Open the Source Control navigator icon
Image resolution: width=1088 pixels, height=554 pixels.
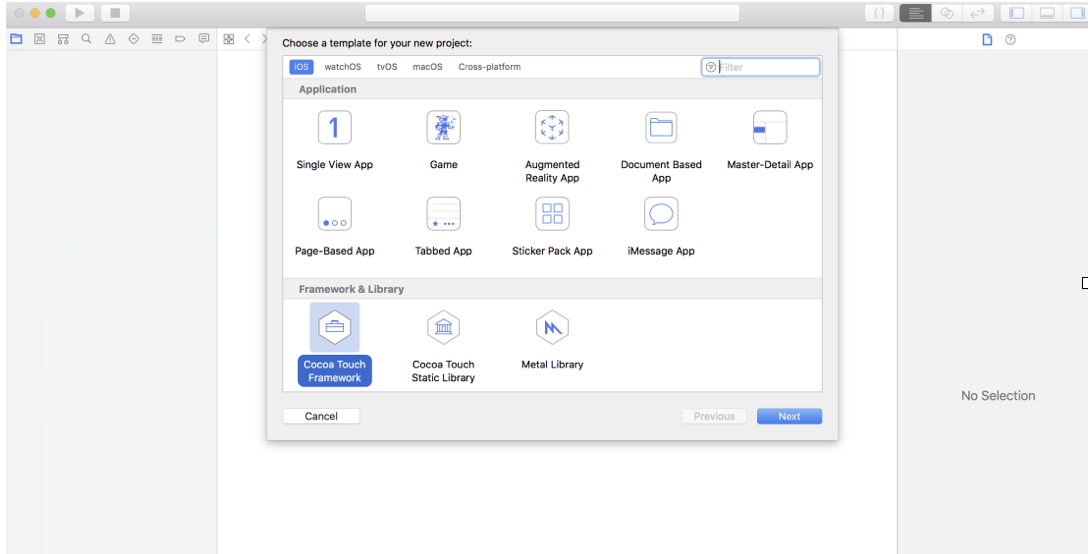pyautogui.click(x=40, y=39)
